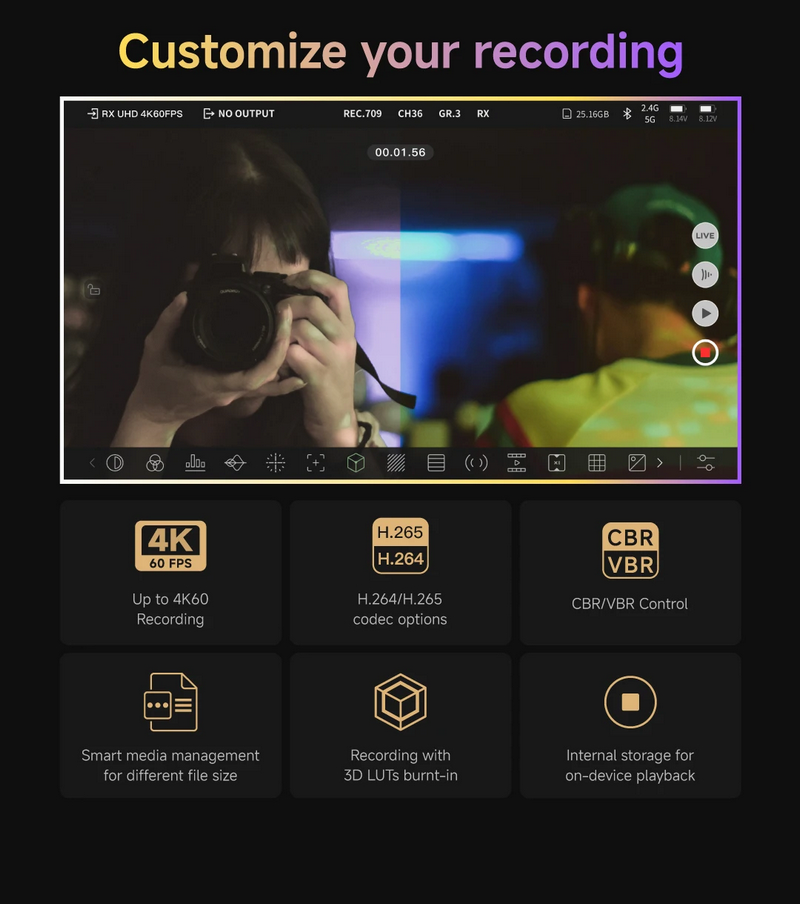Viewport: 800px width, 904px height.
Task: Click the waveform monitor icon
Action: [235, 463]
